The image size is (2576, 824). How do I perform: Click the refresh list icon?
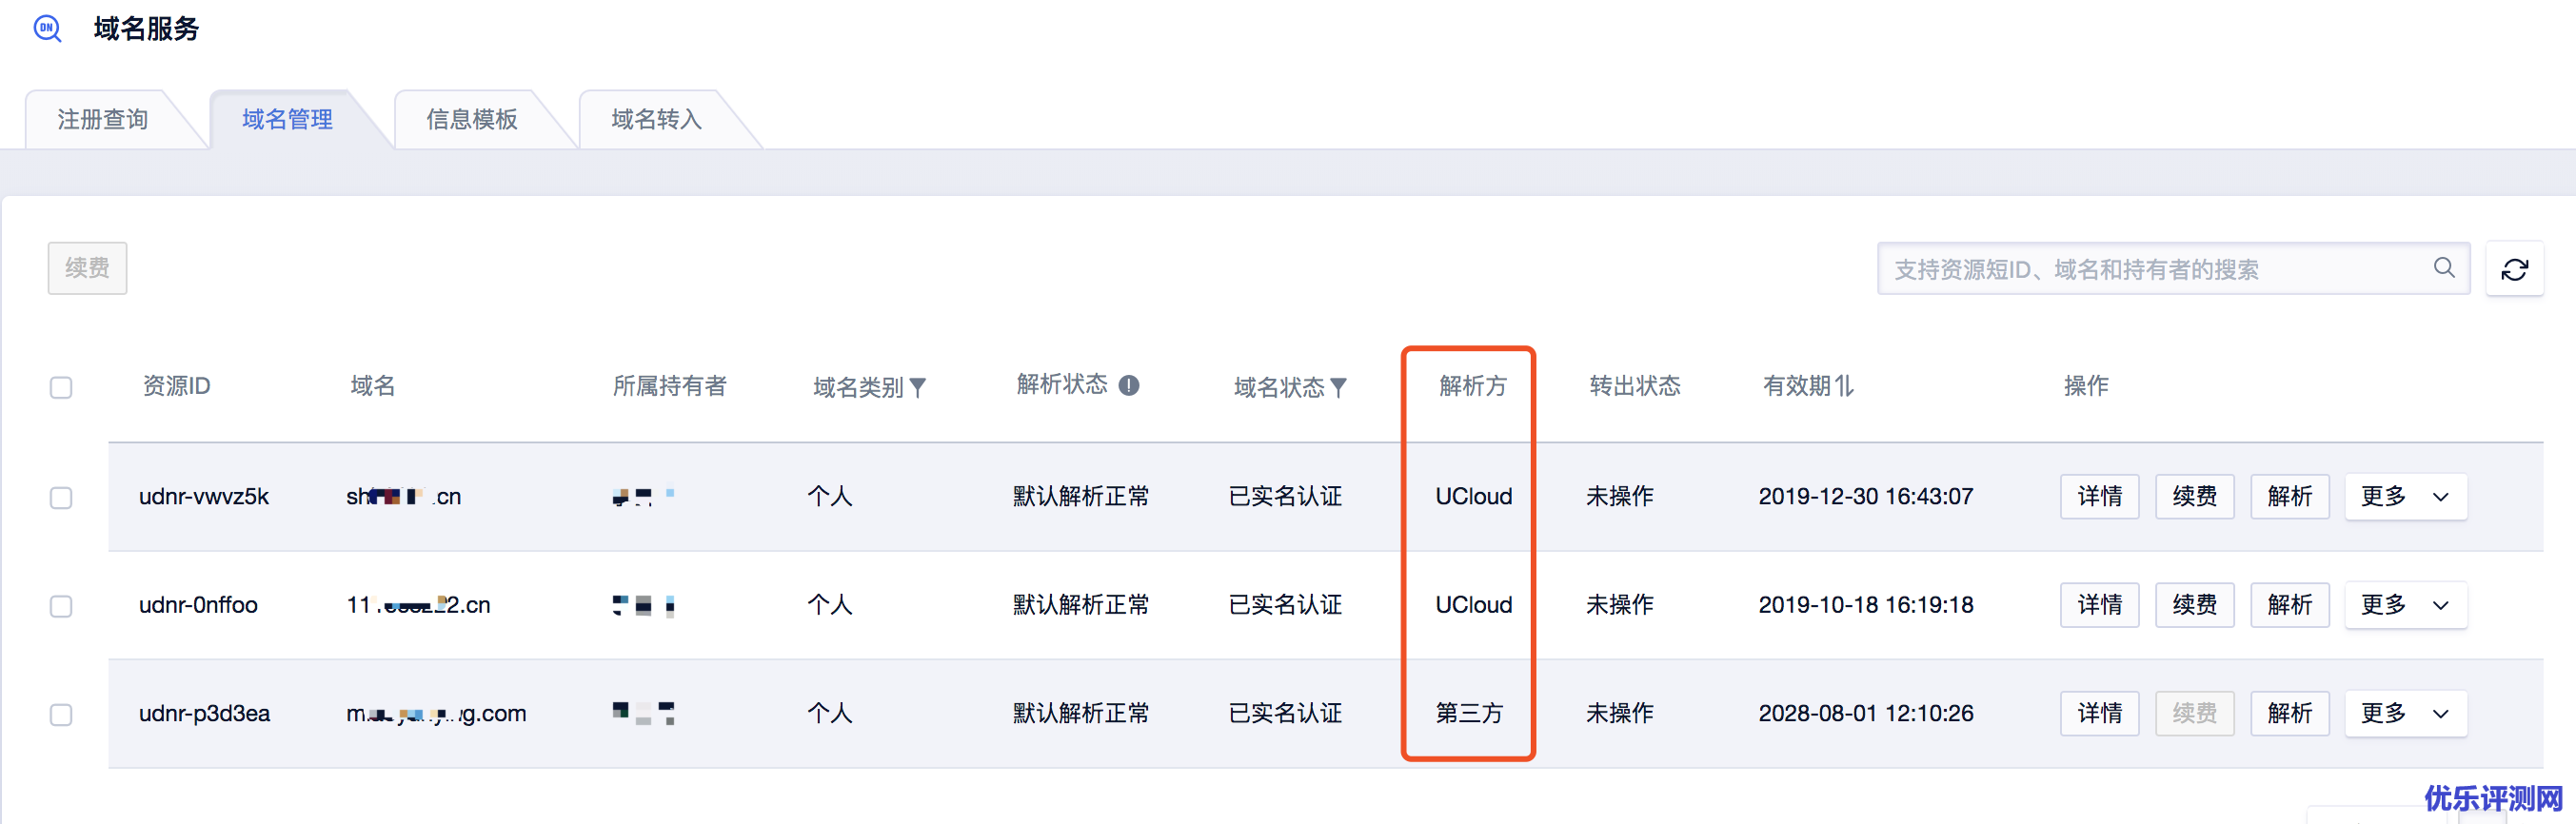tap(2514, 269)
